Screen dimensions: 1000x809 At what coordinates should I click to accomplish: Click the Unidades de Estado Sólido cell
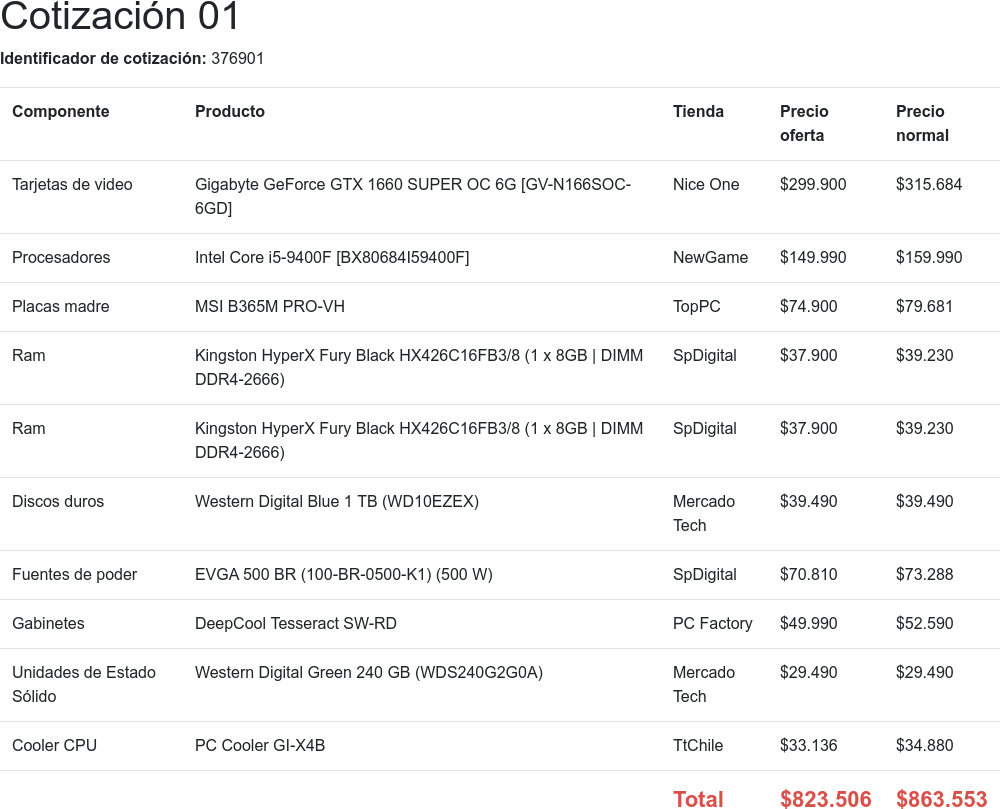[x=84, y=685]
